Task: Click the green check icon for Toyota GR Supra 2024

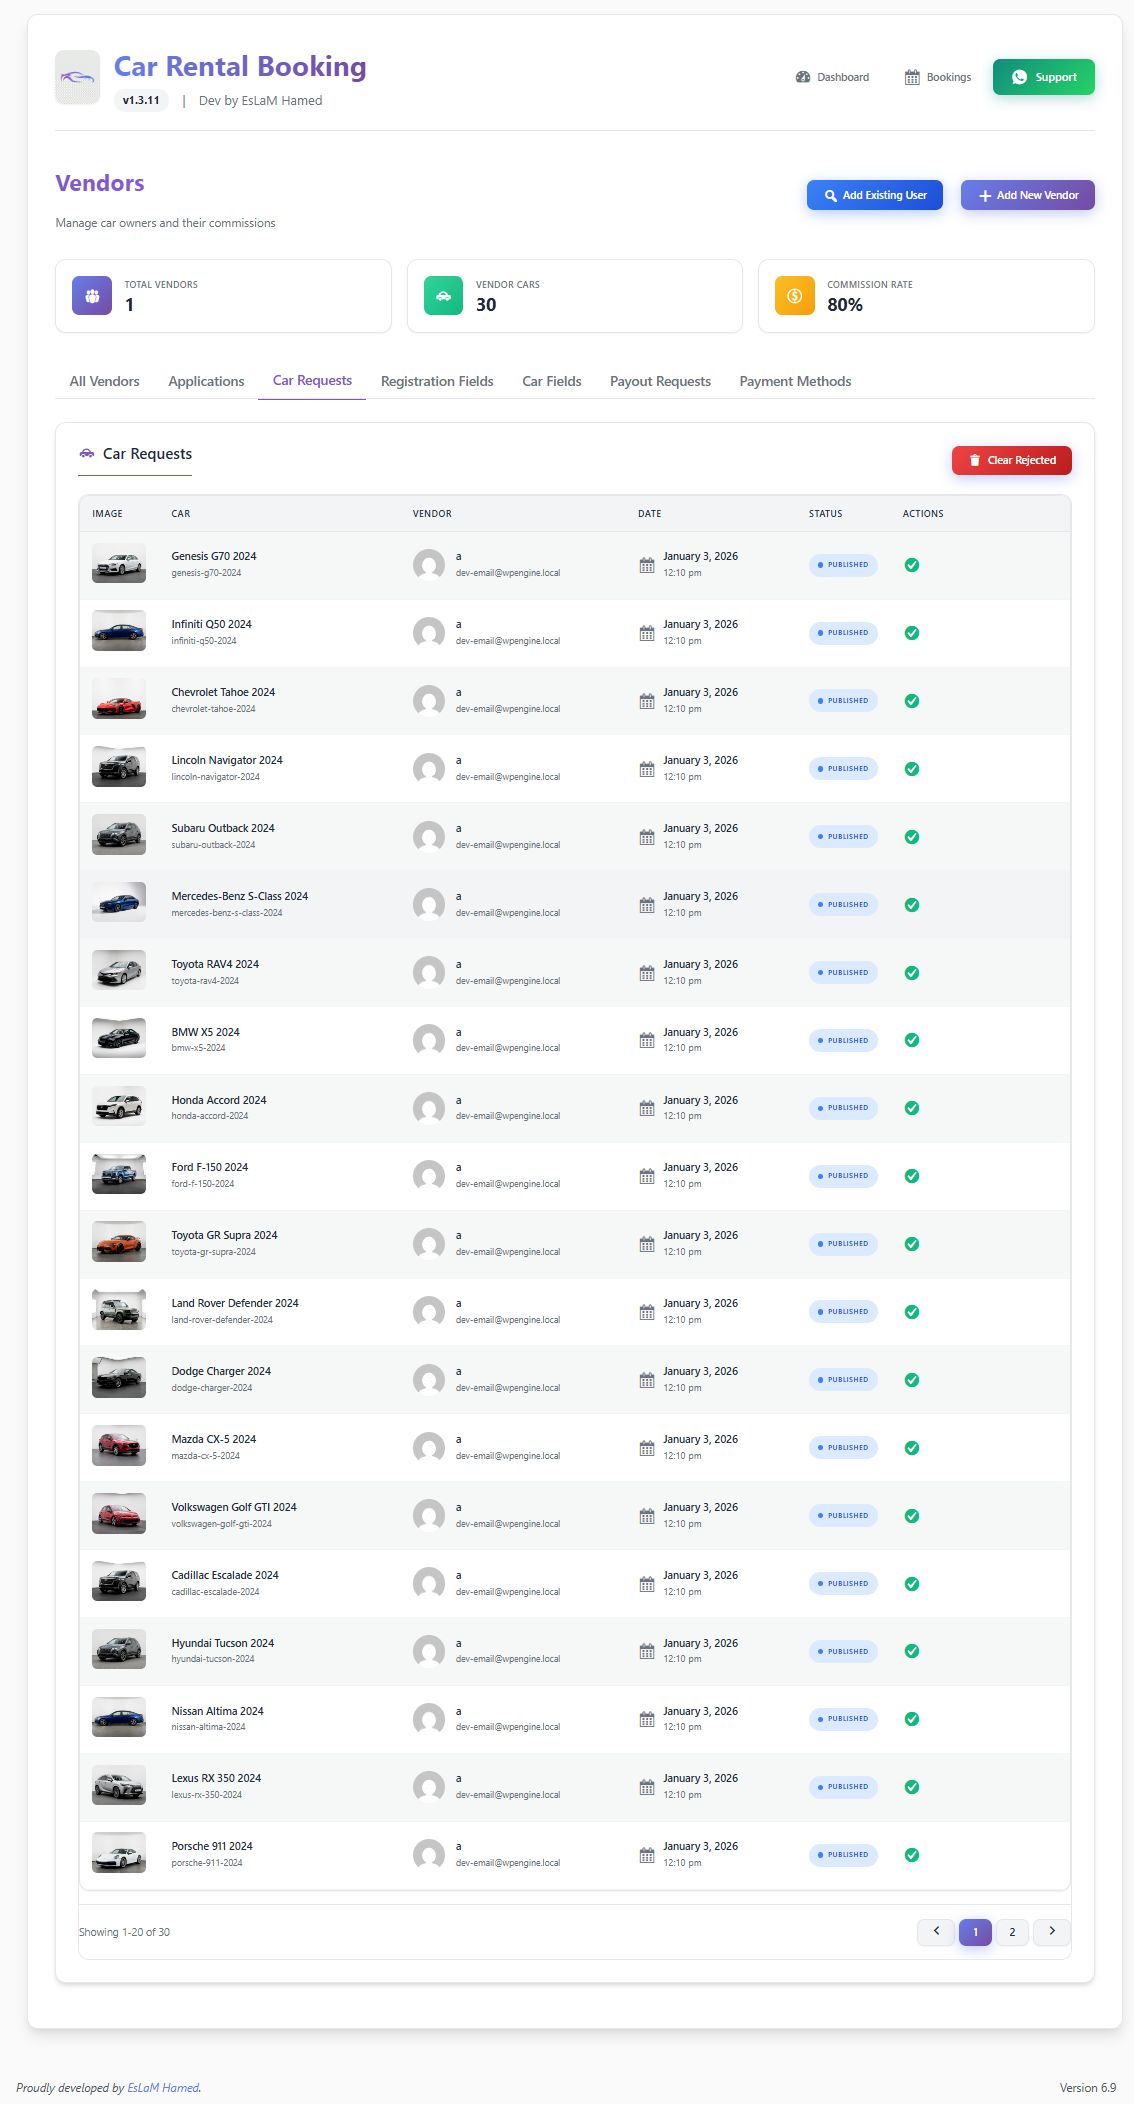Action: (912, 1244)
